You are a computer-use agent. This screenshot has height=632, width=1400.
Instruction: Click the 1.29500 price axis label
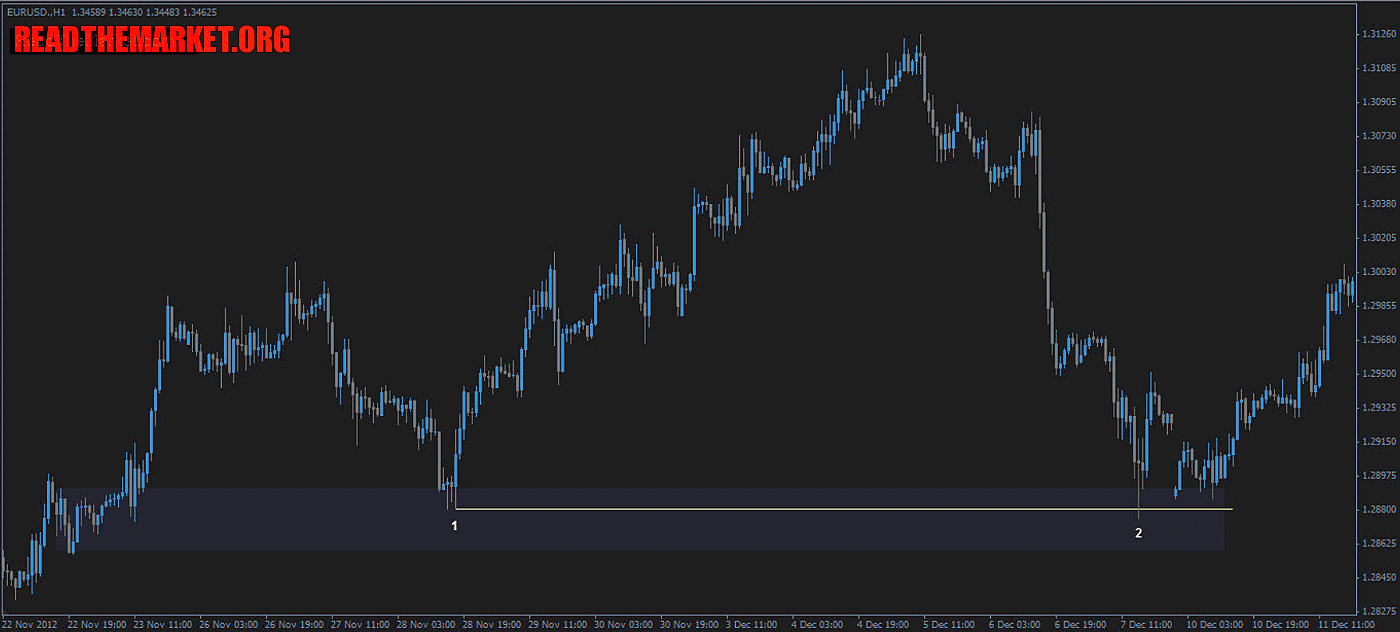pyautogui.click(x=1378, y=374)
